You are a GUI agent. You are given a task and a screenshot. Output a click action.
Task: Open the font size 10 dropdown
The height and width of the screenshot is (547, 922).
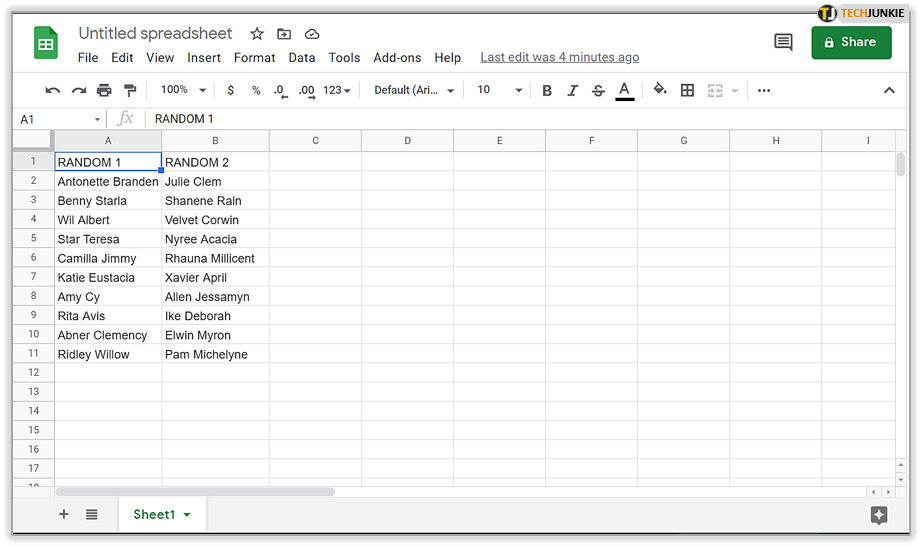(499, 90)
